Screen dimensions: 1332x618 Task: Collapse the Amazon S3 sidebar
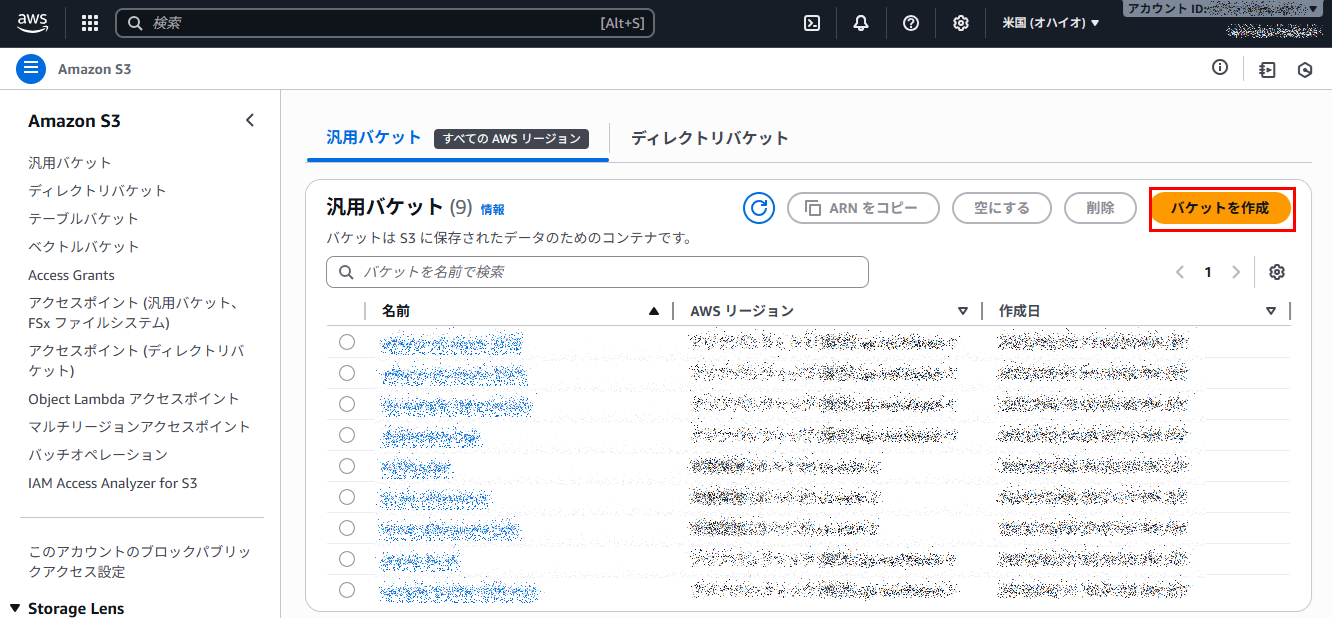(x=250, y=120)
